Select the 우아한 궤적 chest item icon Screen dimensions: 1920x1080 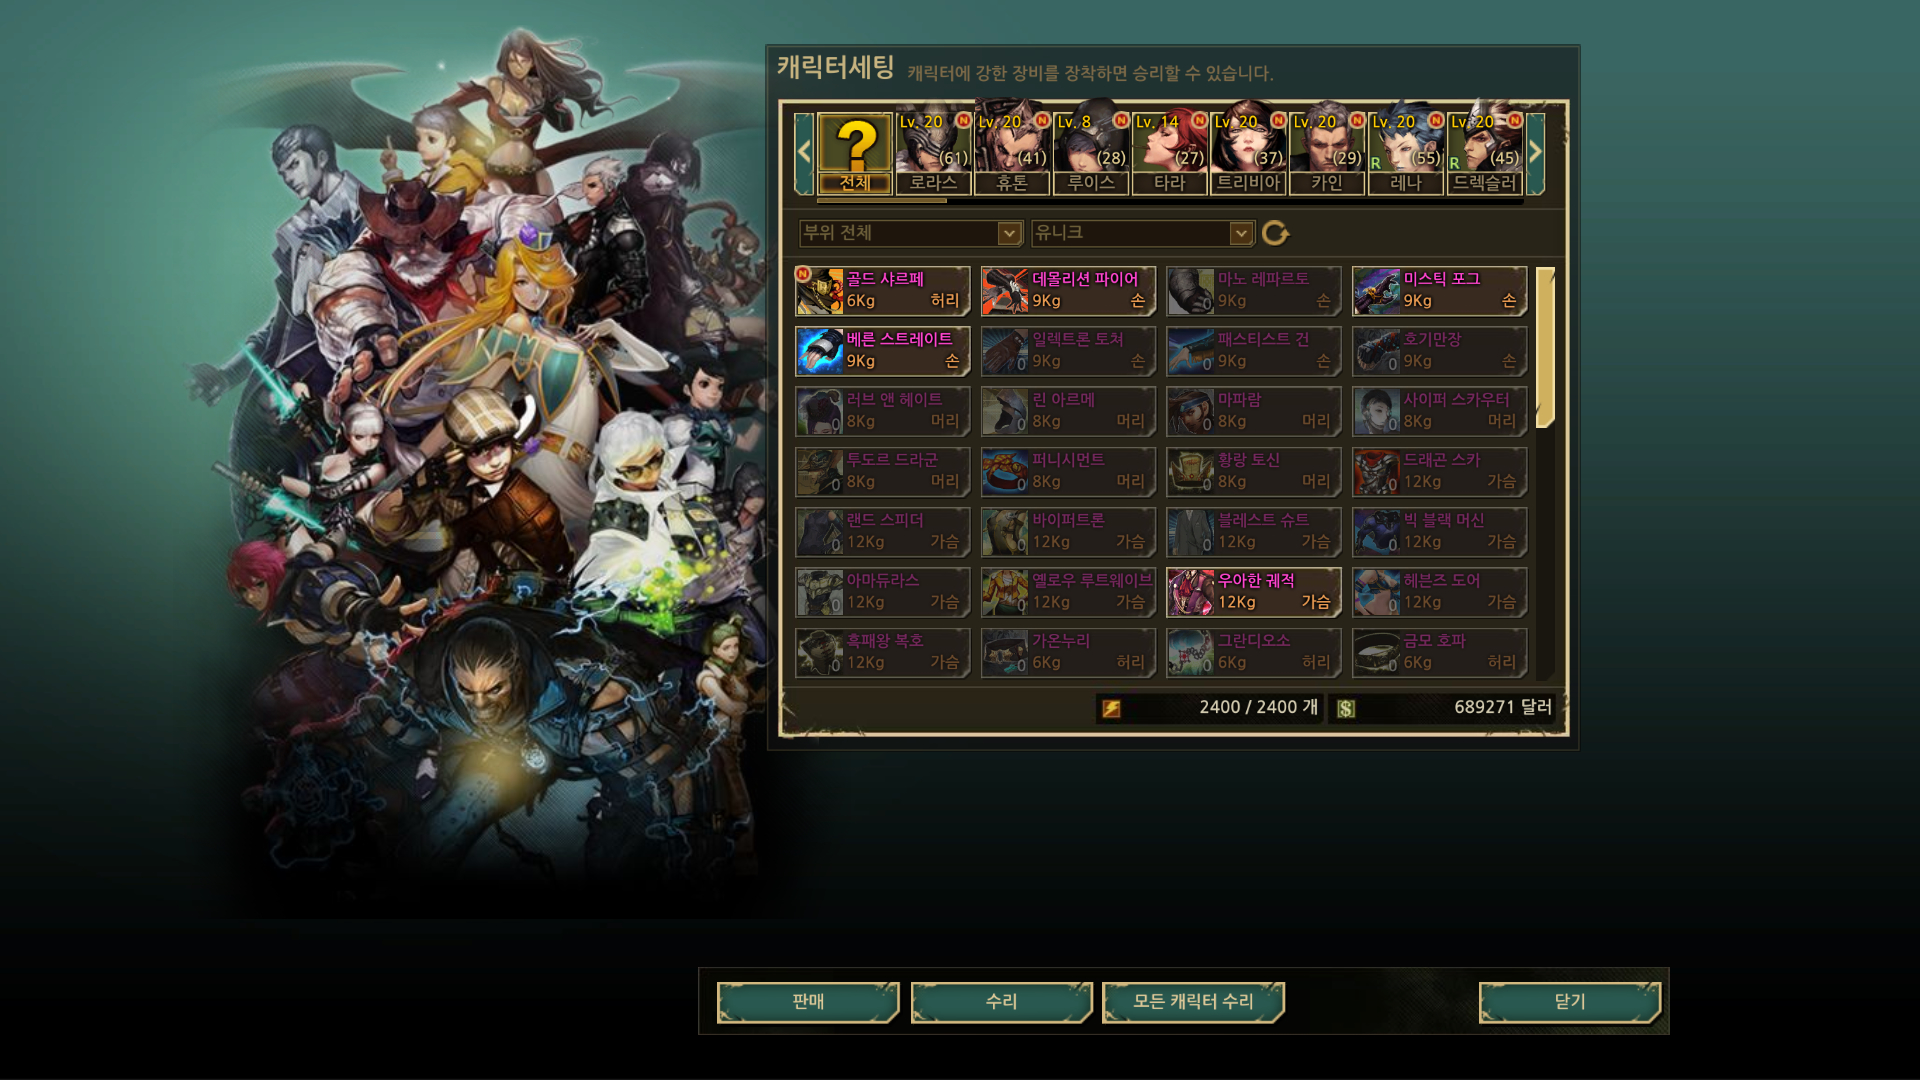pos(1191,592)
